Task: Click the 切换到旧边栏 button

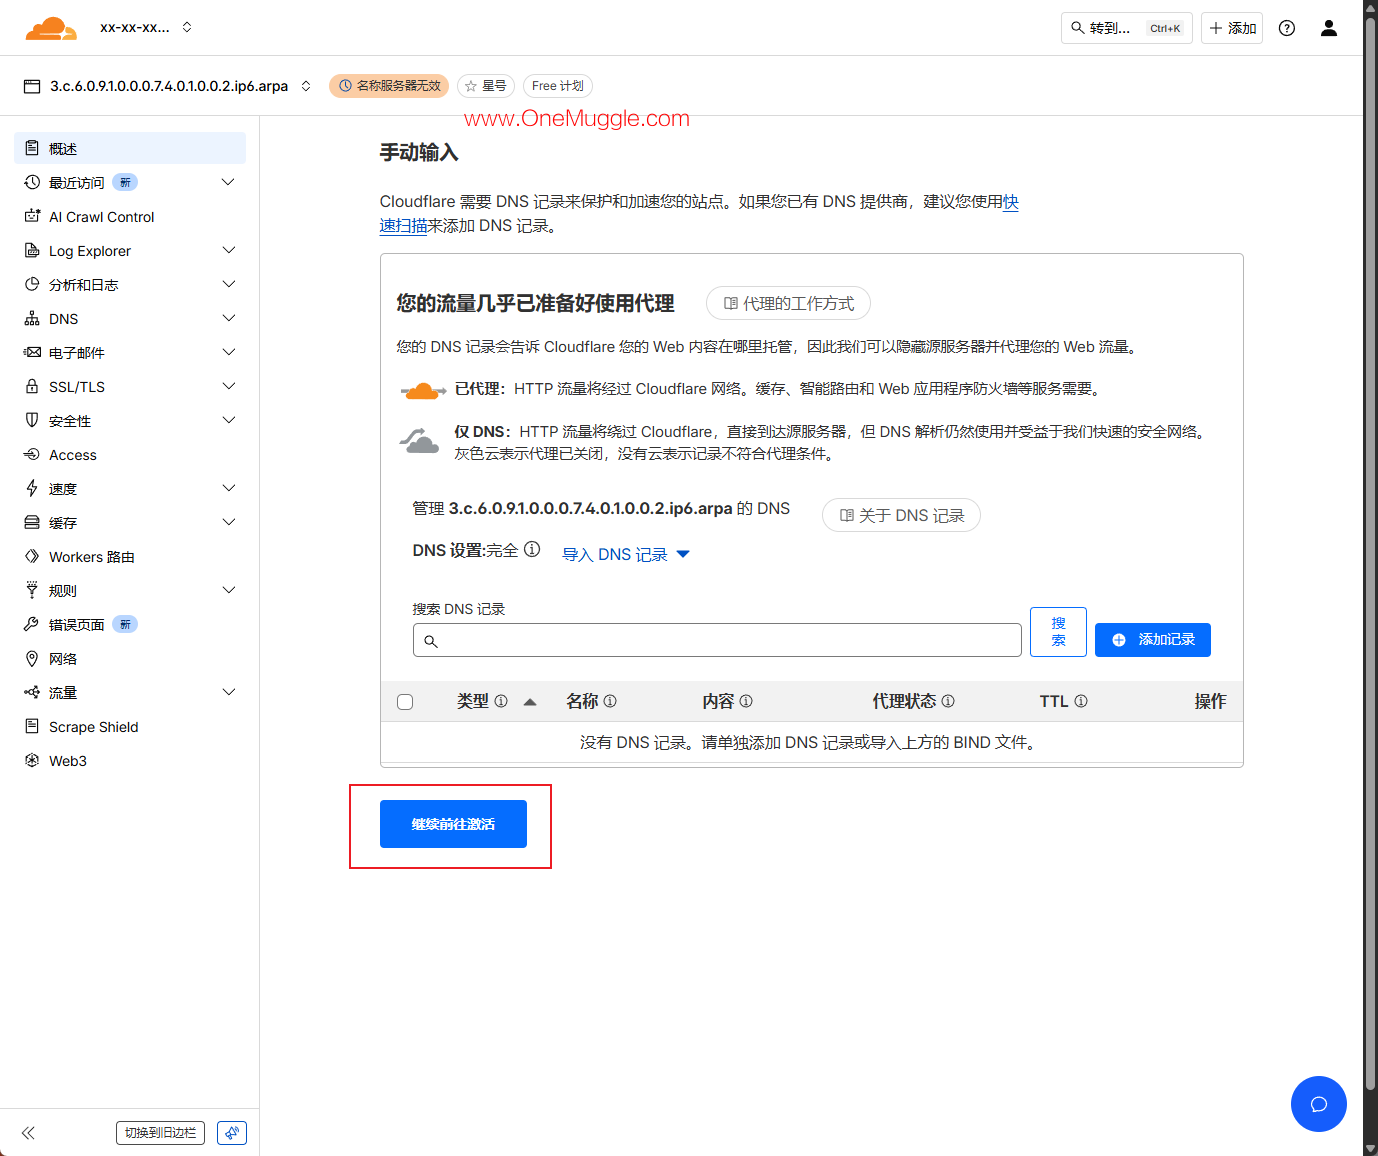Action: [160, 1133]
